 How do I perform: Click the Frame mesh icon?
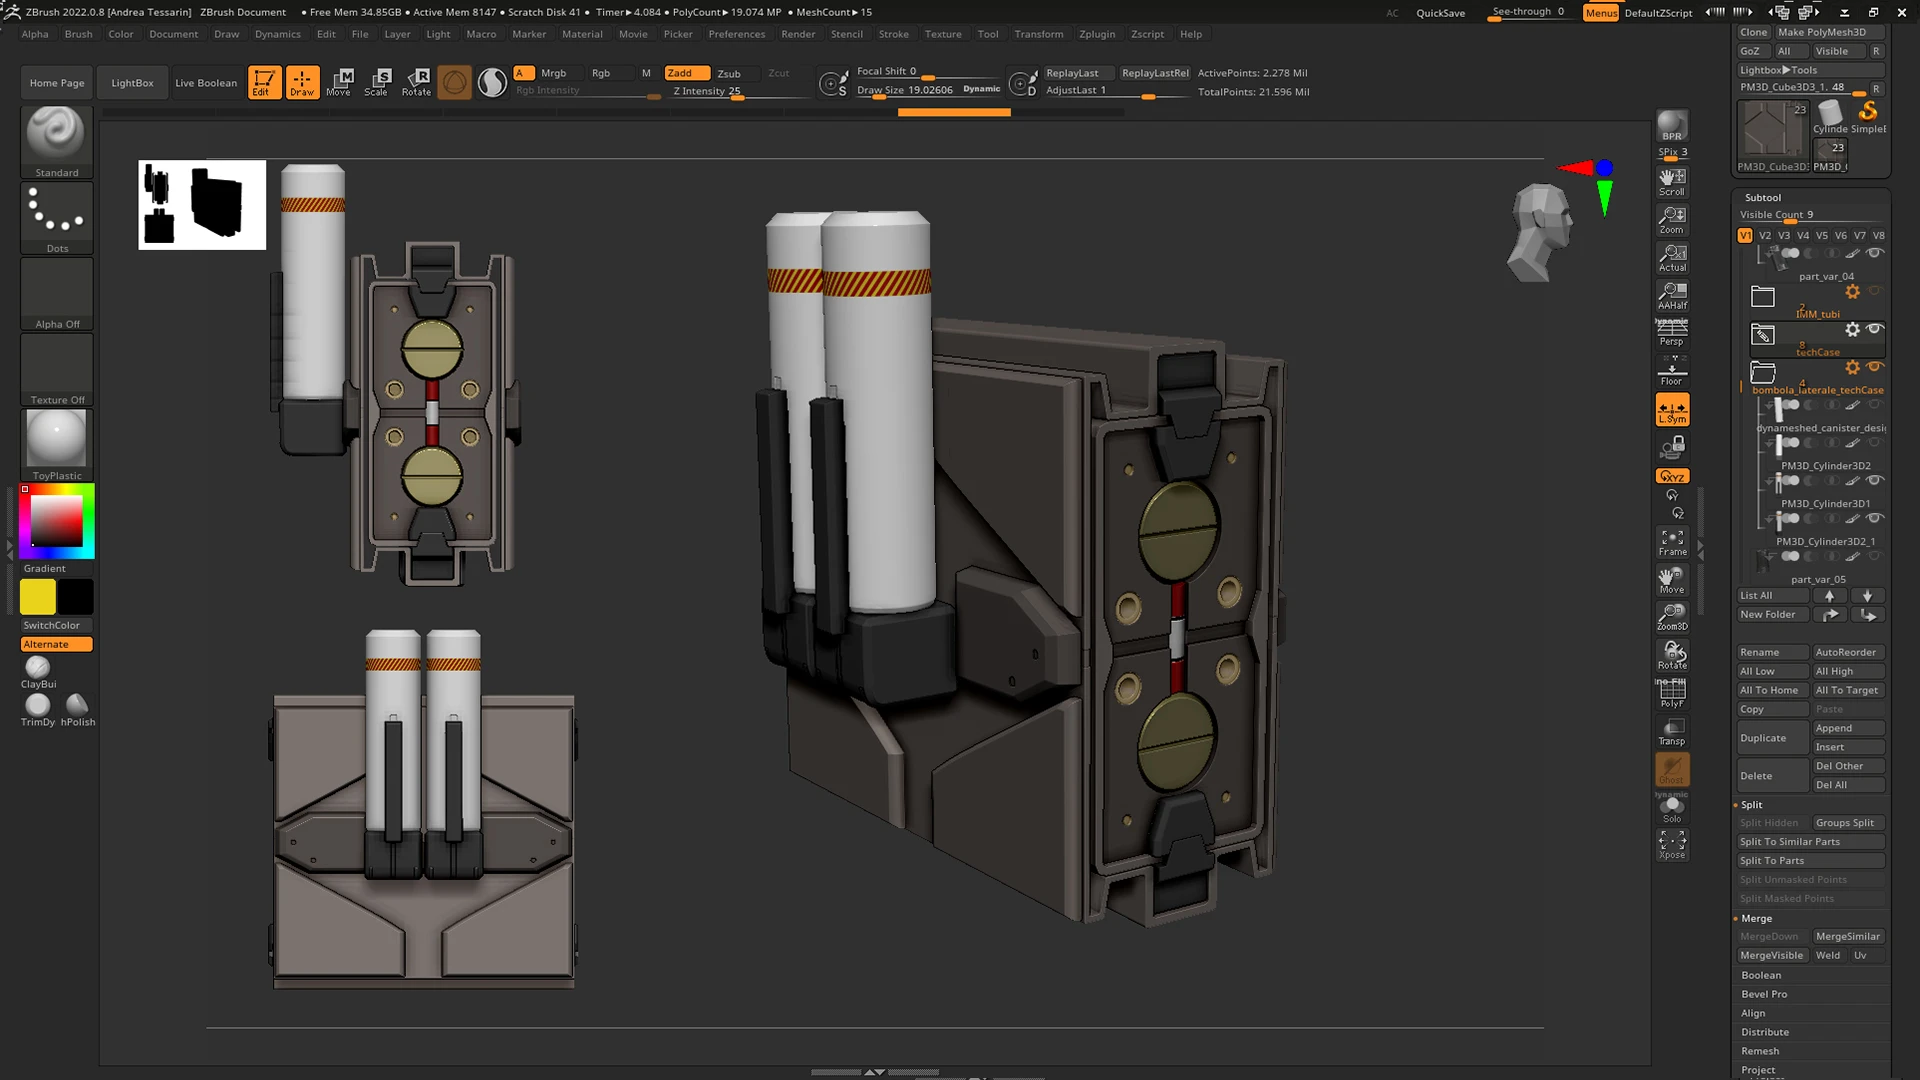point(1672,542)
